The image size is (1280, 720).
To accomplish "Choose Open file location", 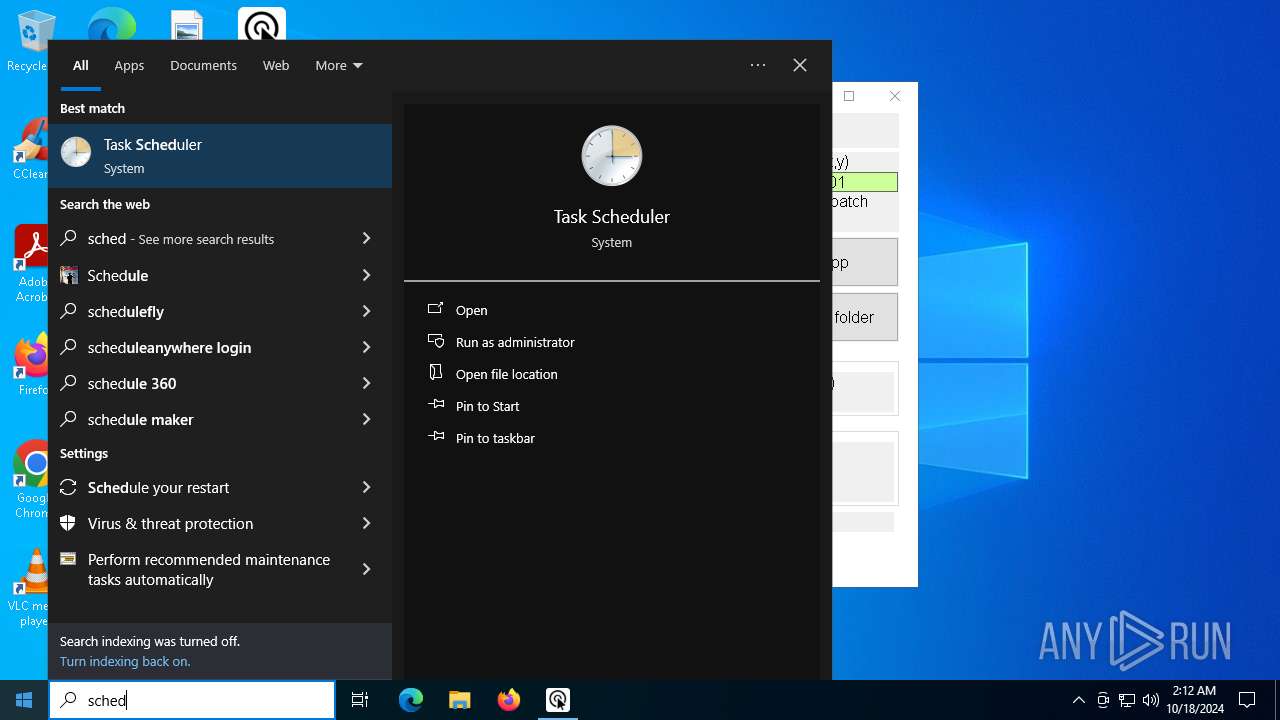I will click(x=507, y=374).
